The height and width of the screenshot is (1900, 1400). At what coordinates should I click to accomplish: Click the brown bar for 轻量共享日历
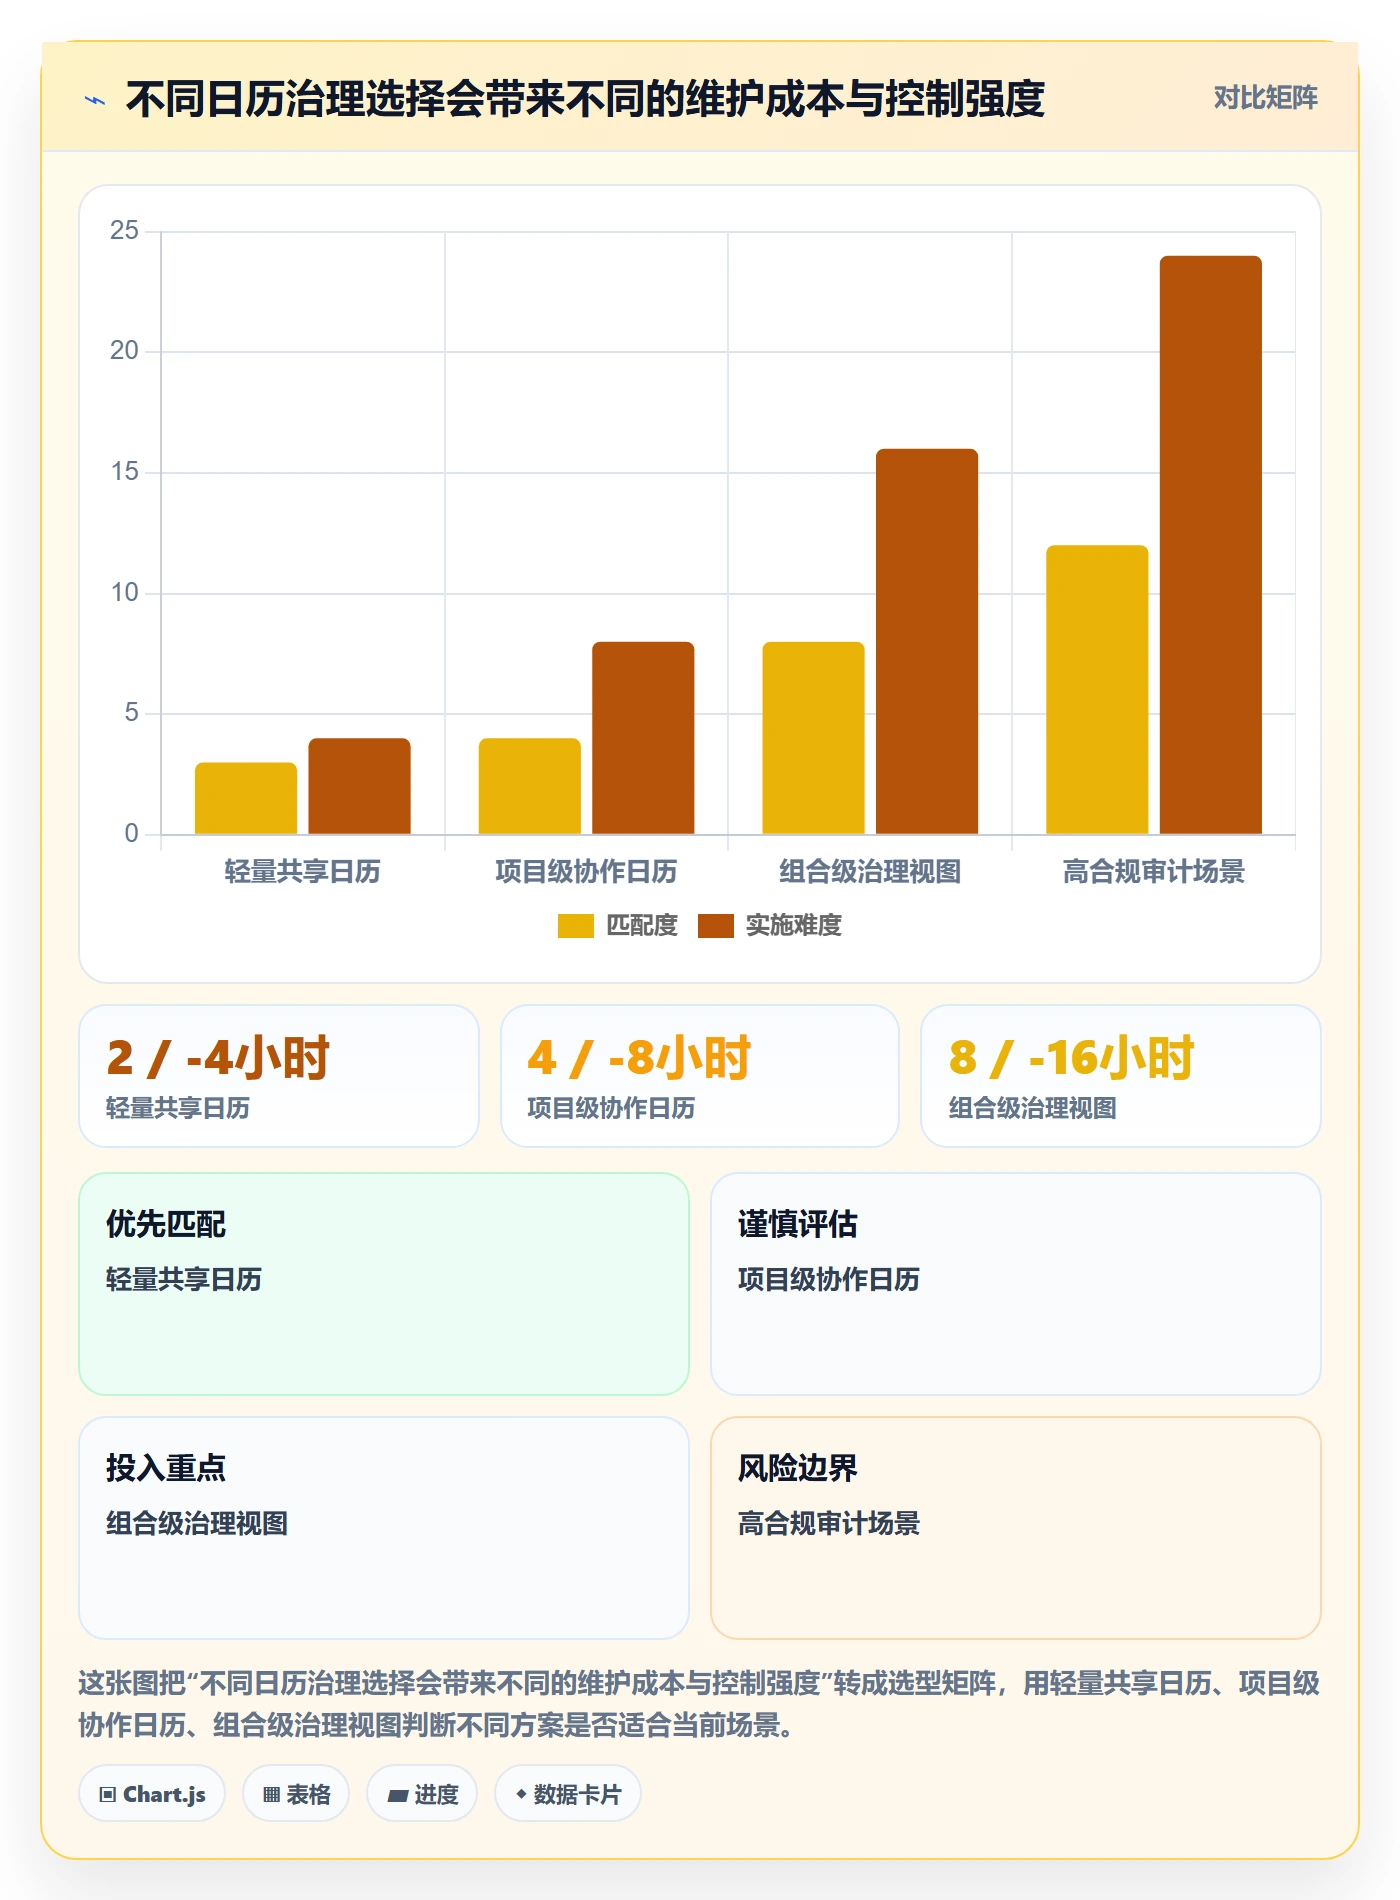click(x=359, y=786)
